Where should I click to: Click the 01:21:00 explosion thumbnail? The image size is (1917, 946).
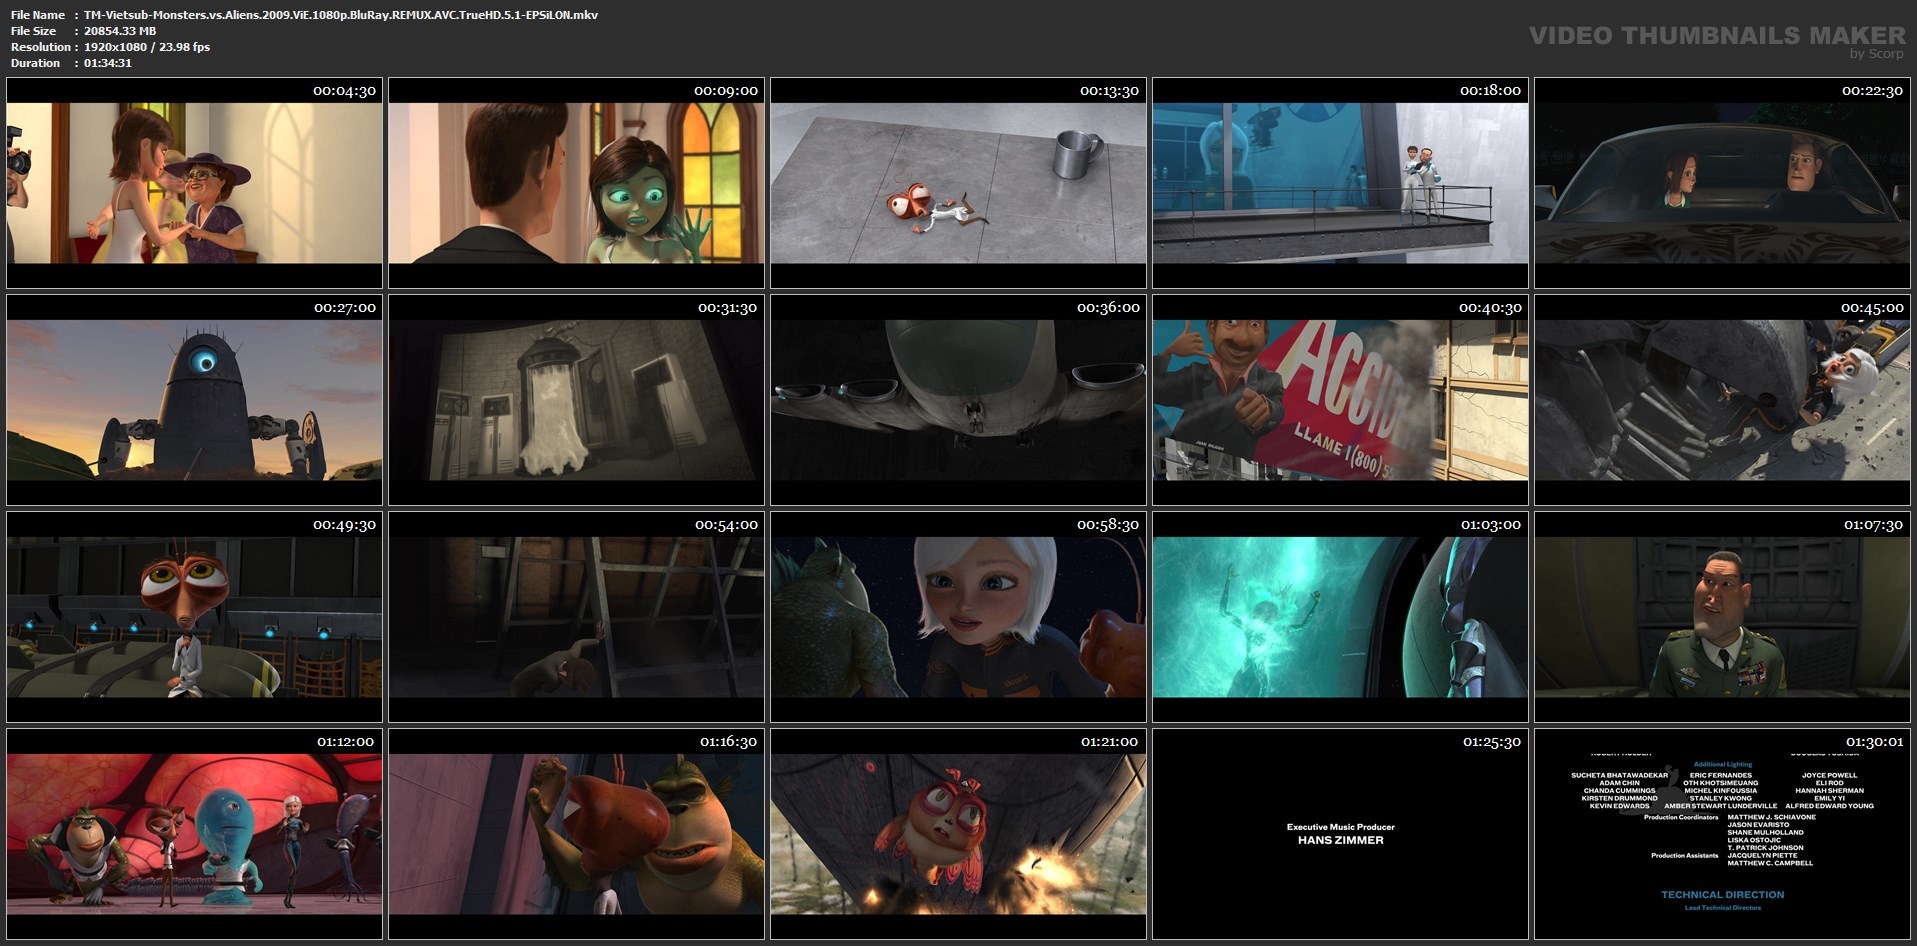tap(958, 834)
